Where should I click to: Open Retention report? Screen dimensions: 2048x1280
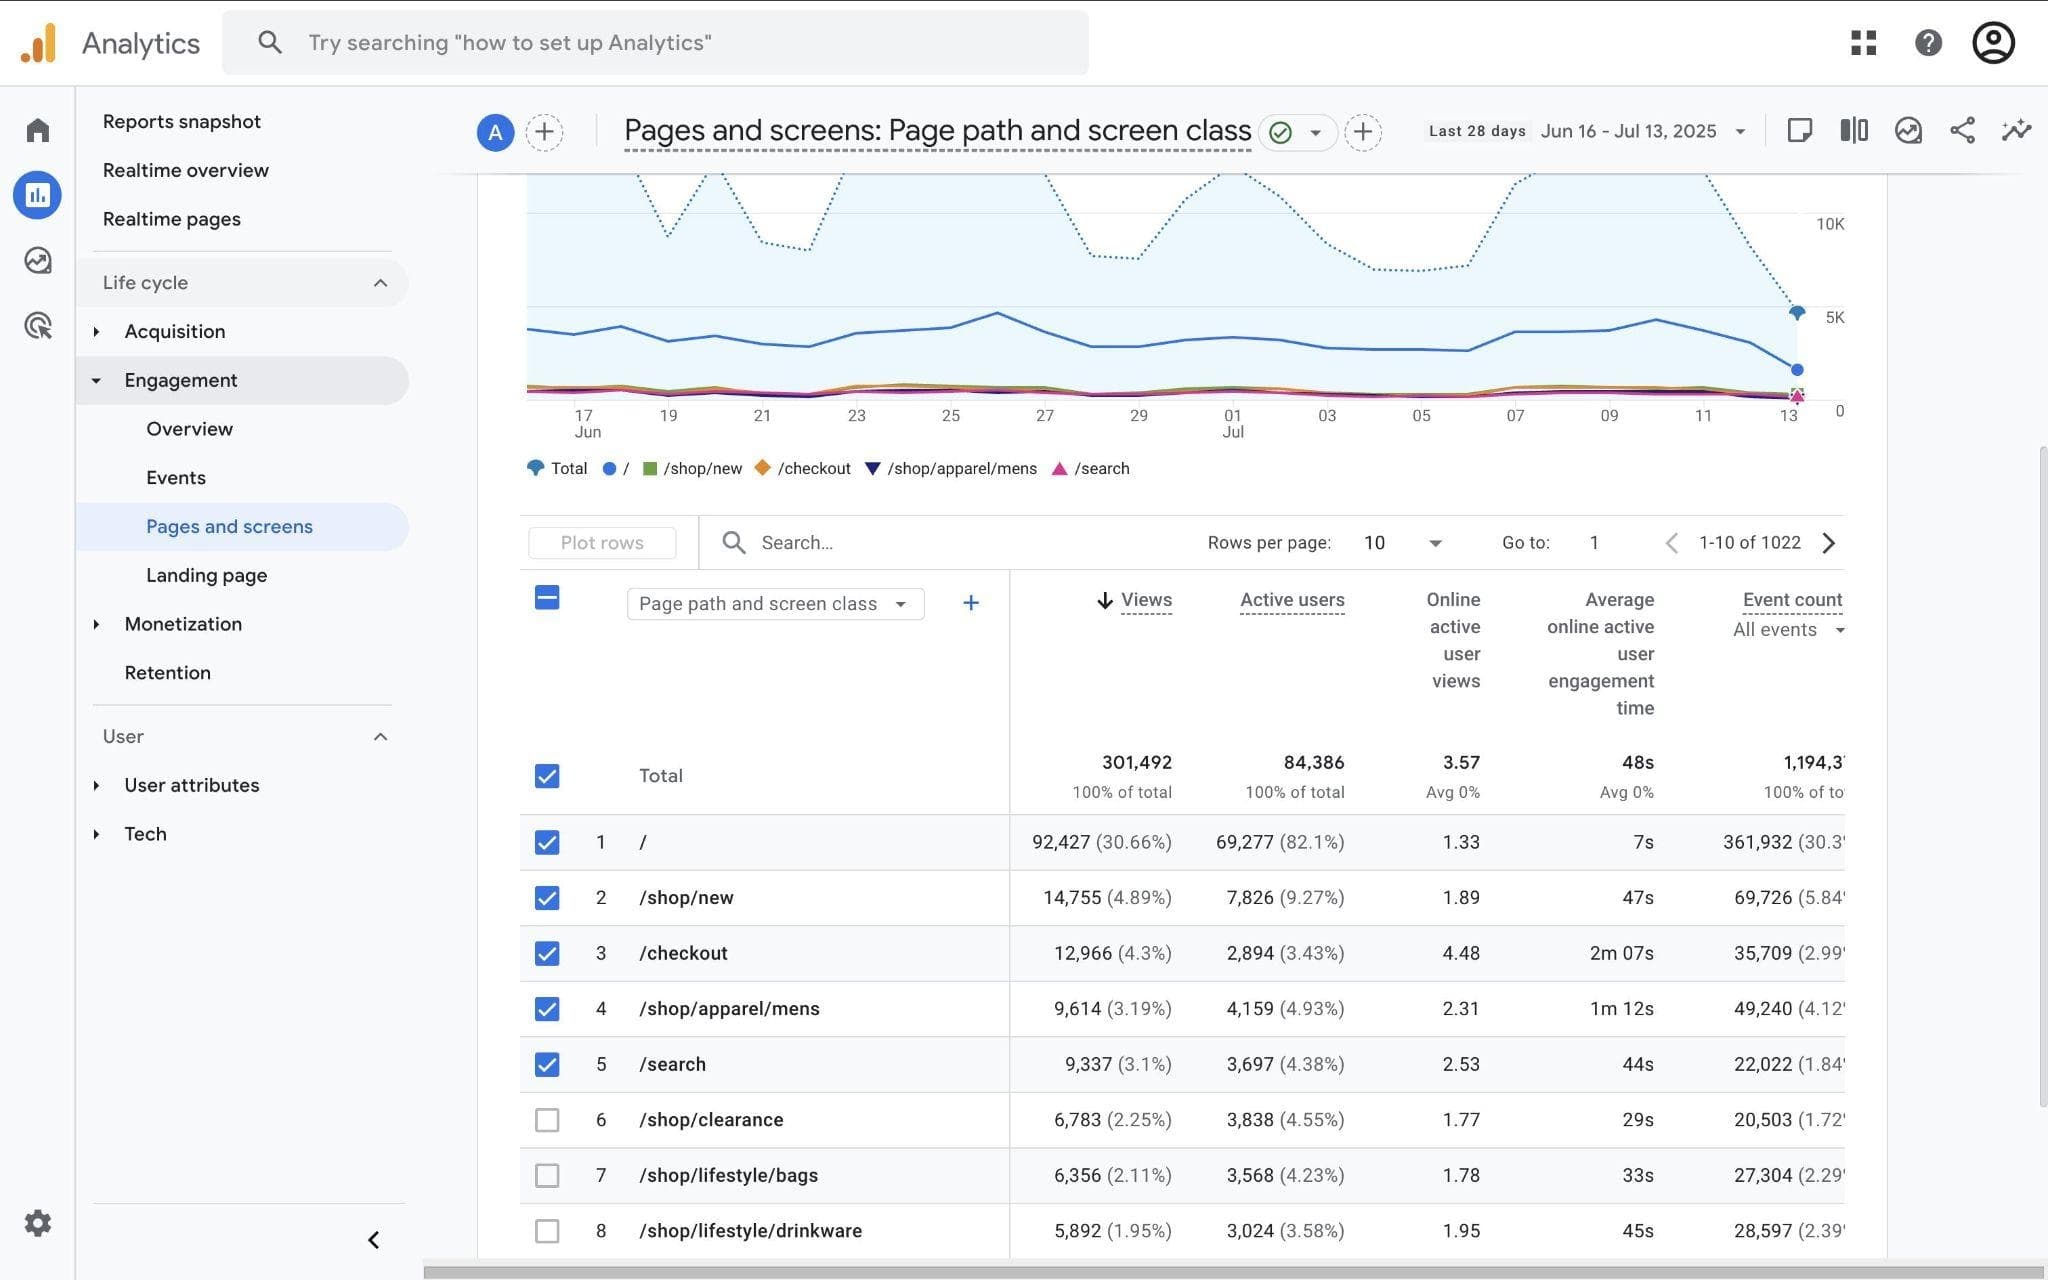(167, 673)
